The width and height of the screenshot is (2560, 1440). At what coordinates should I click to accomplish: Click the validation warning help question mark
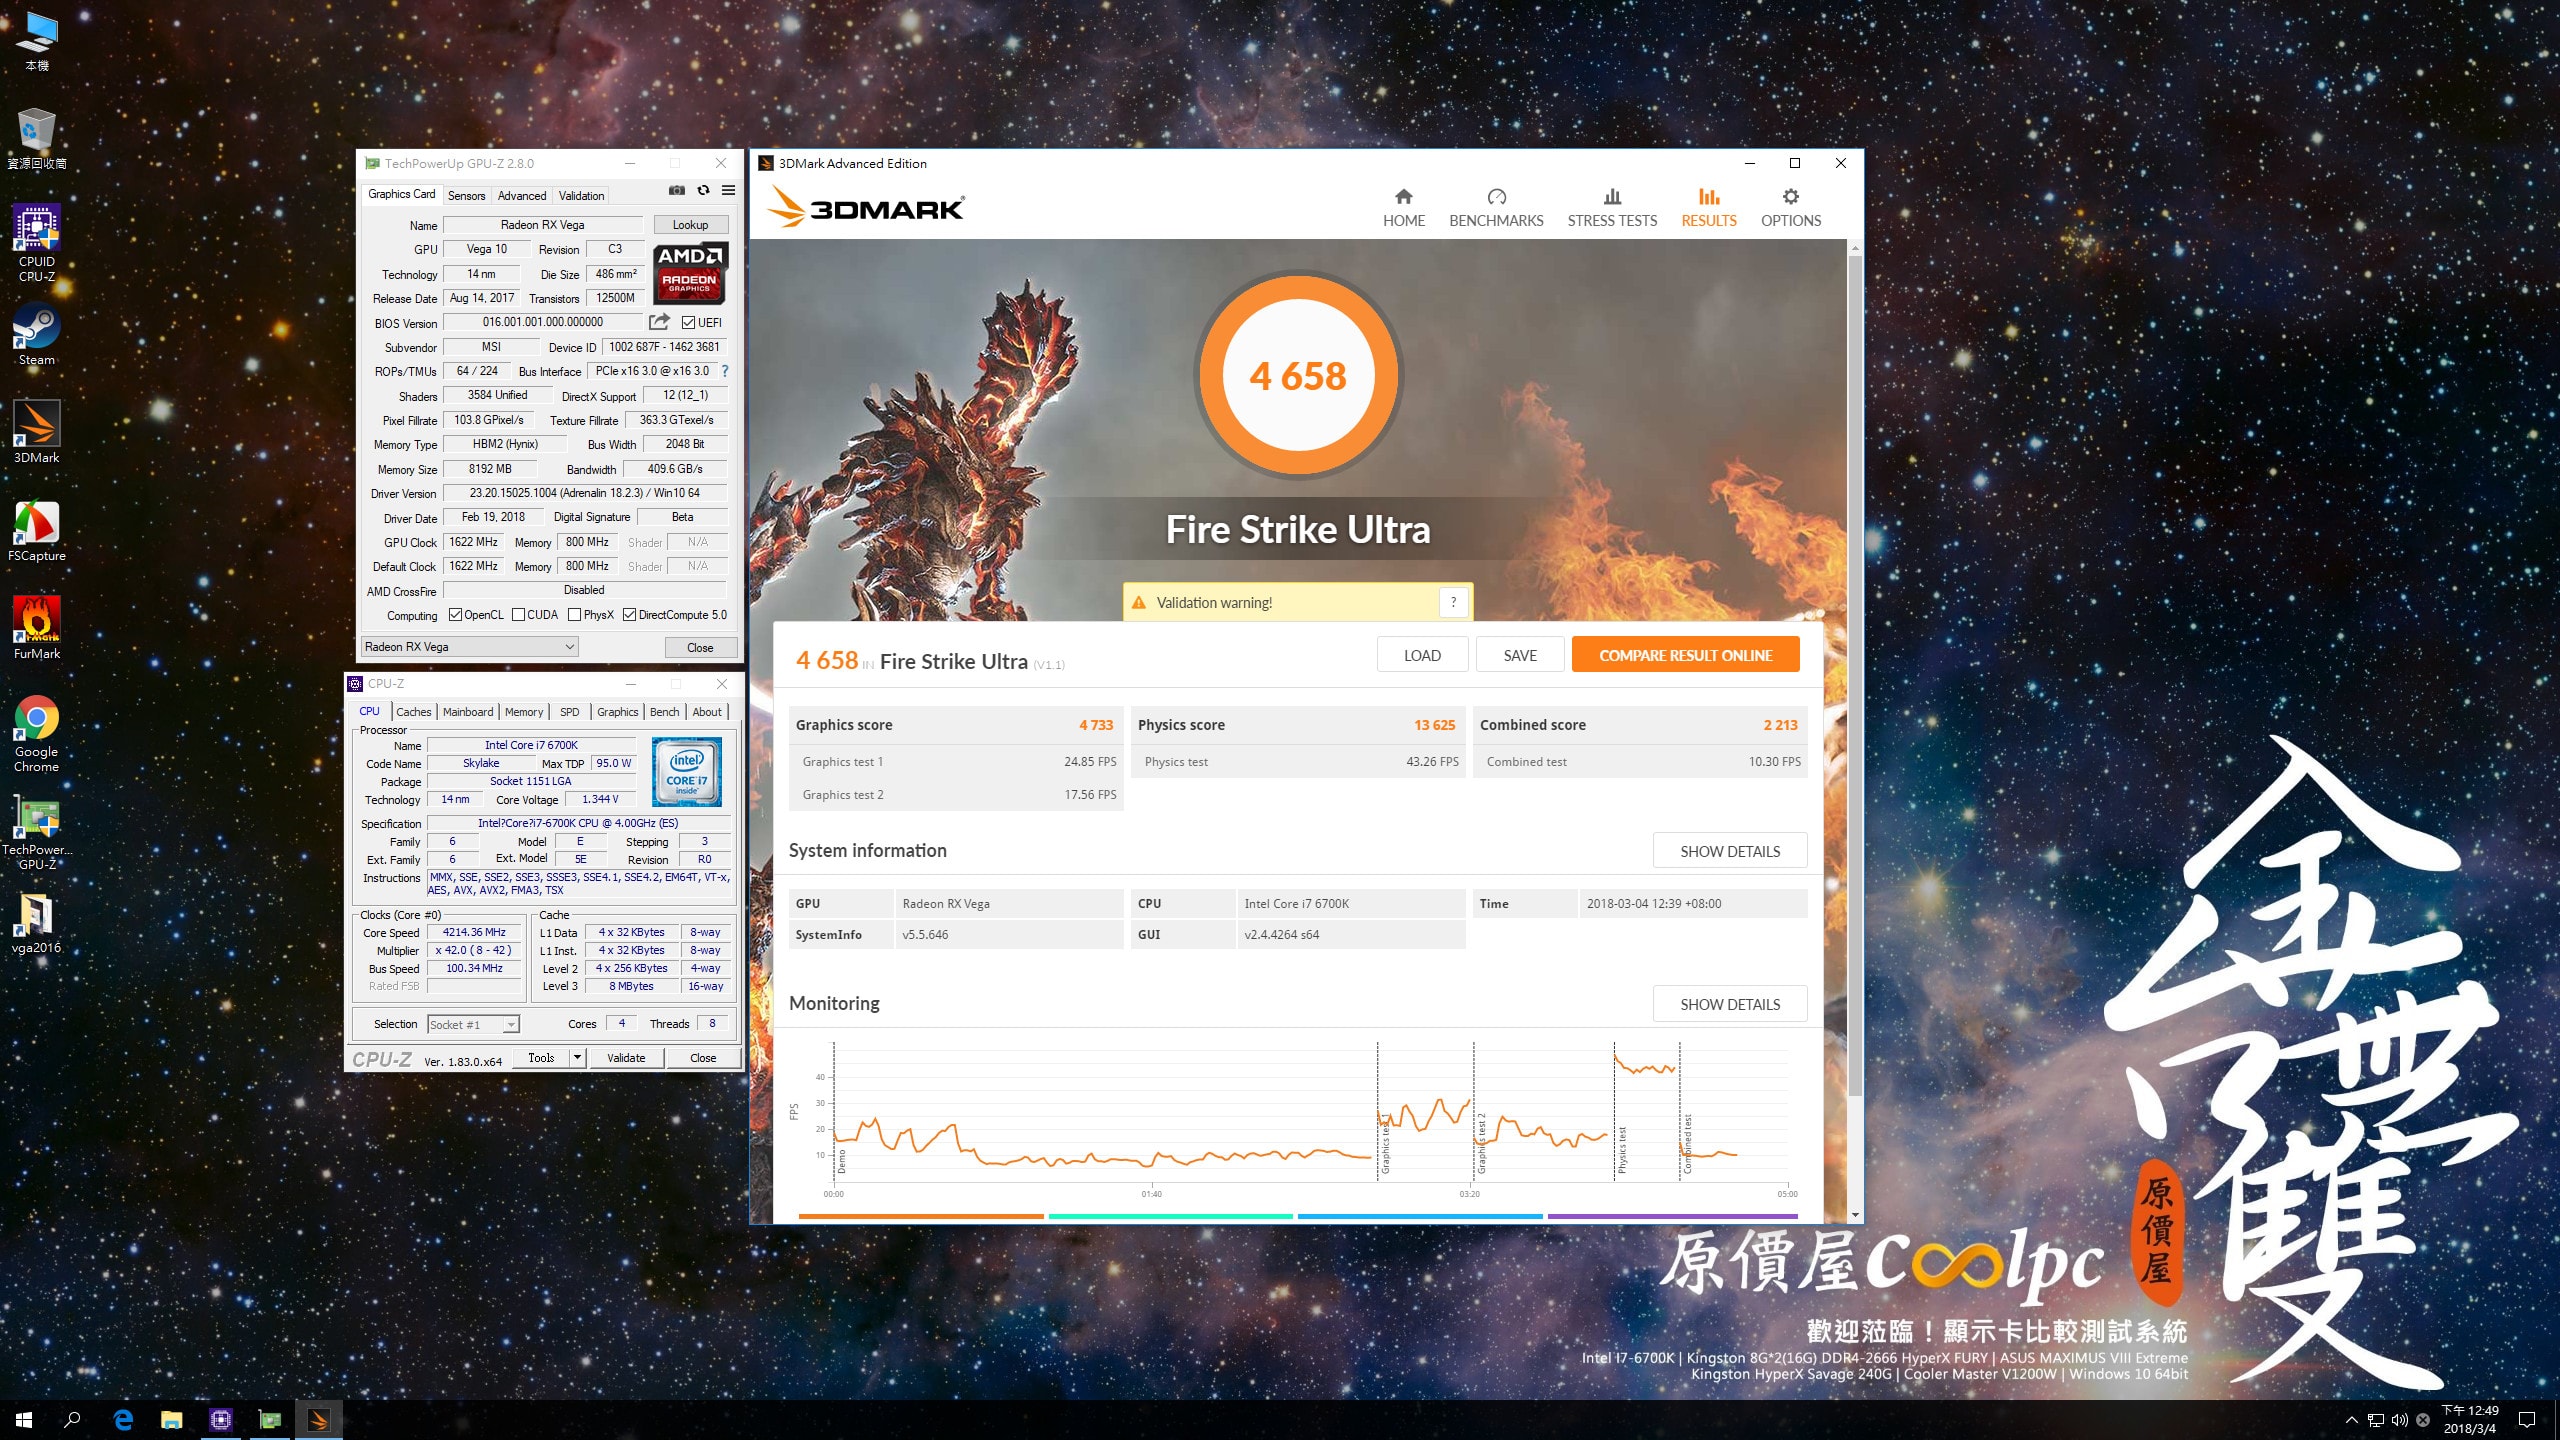(1454, 602)
